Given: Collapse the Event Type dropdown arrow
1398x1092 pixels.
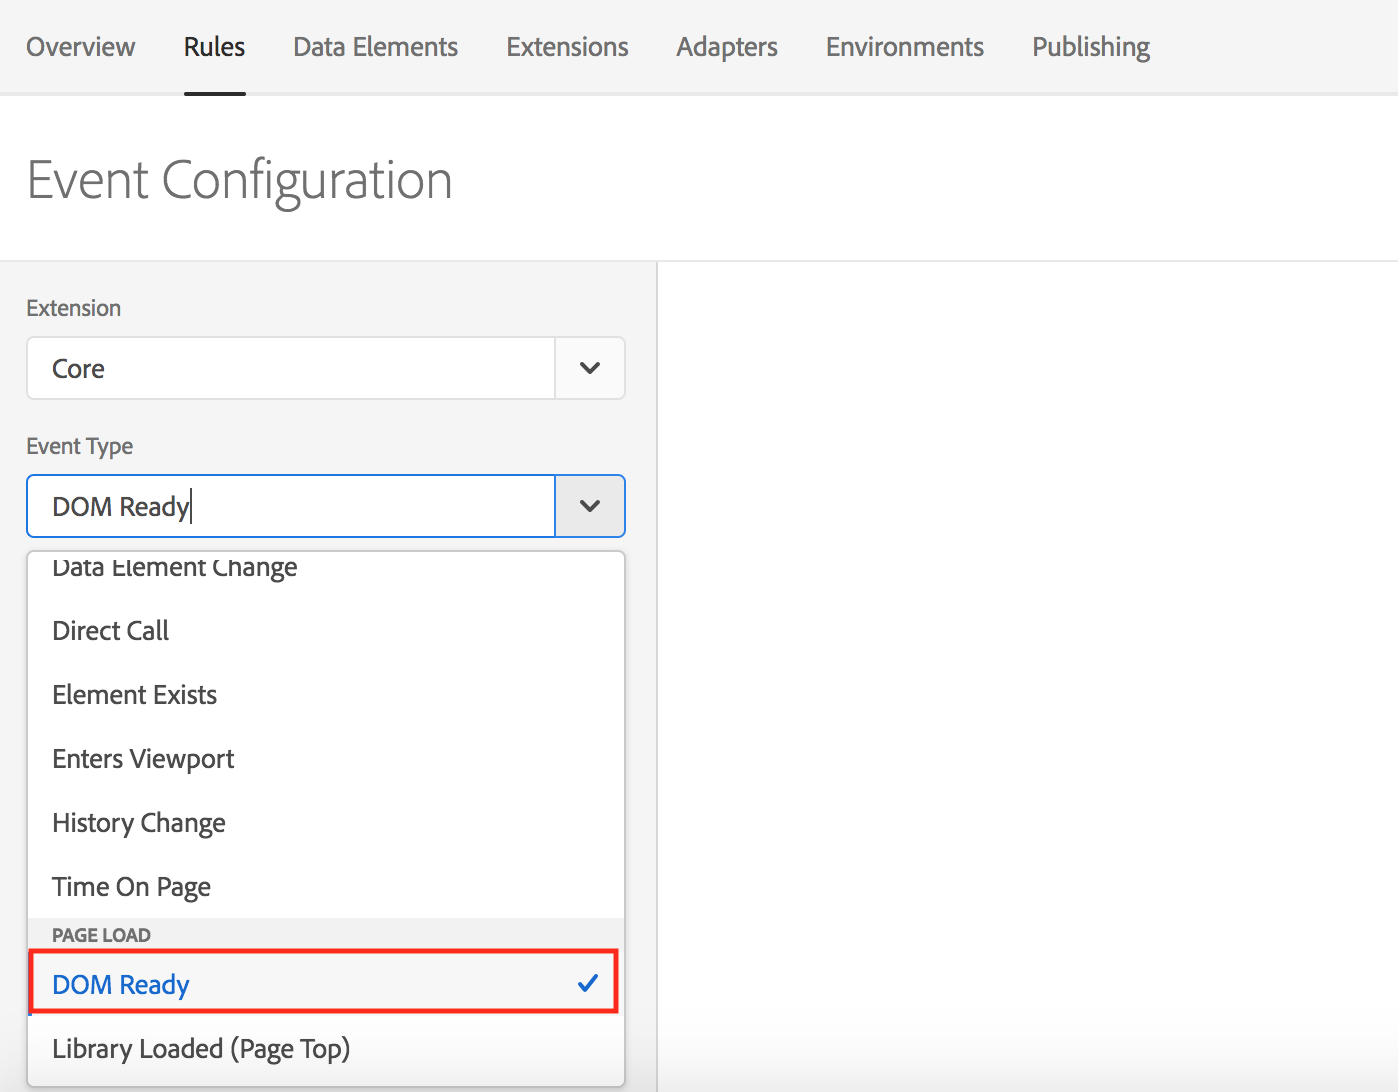Looking at the screenshot, I should point(590,506).
